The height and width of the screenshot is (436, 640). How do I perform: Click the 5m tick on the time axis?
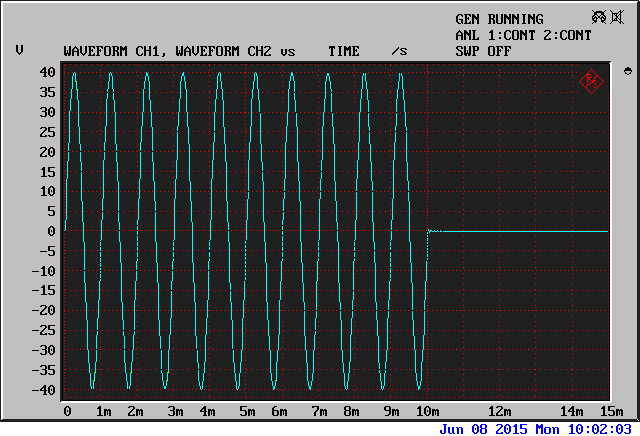pyautogui.click(x=247, y=412)
